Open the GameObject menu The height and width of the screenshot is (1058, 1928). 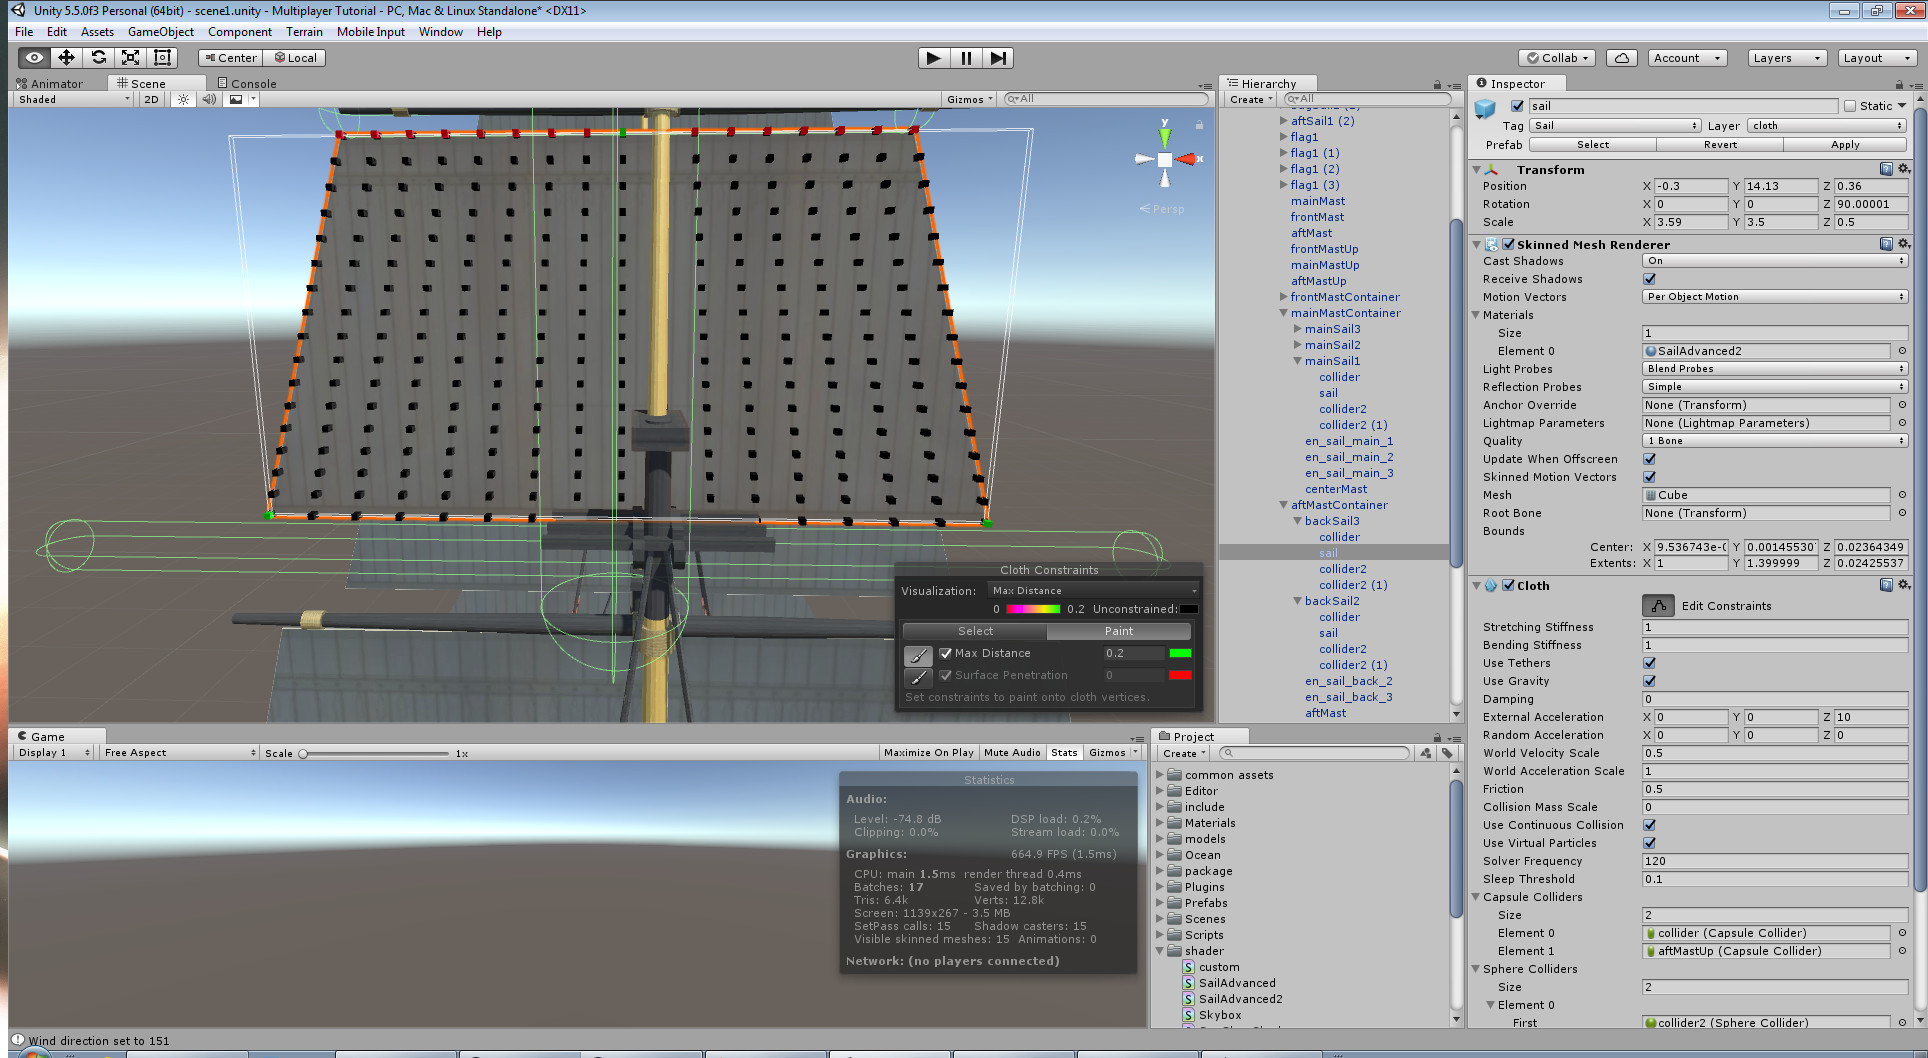coord(160,31)
